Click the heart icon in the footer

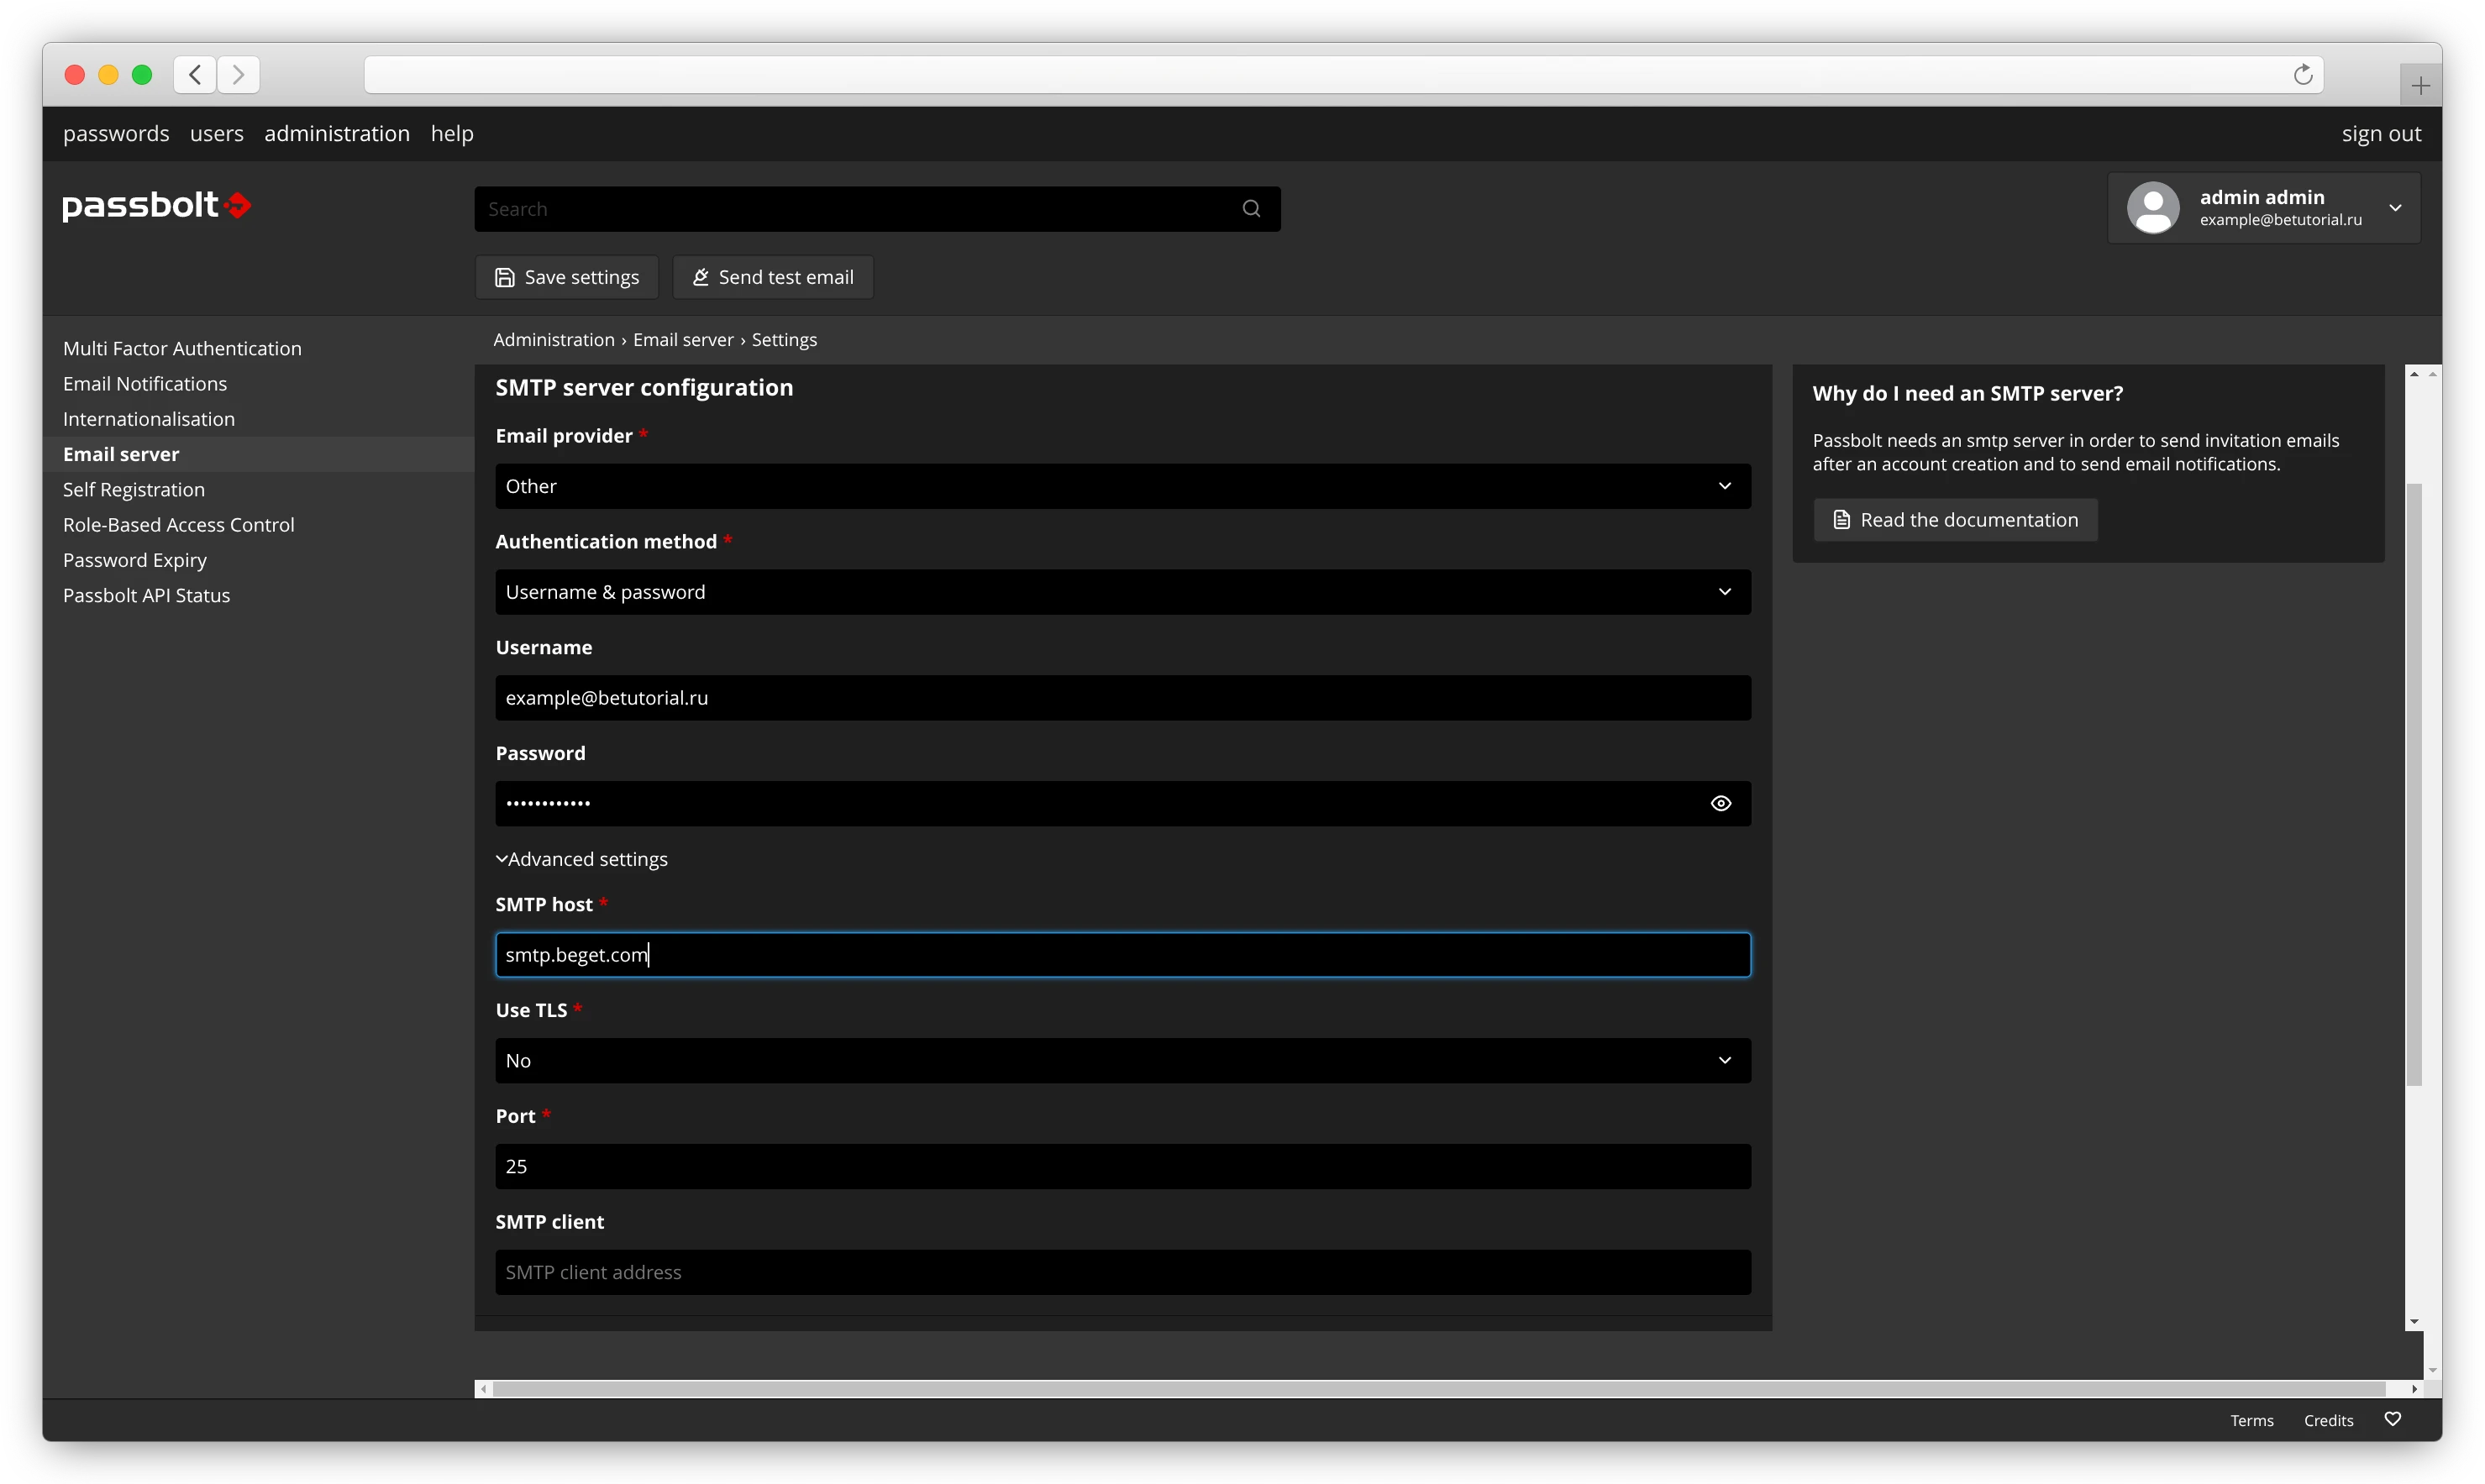tap(2392, 1419)
